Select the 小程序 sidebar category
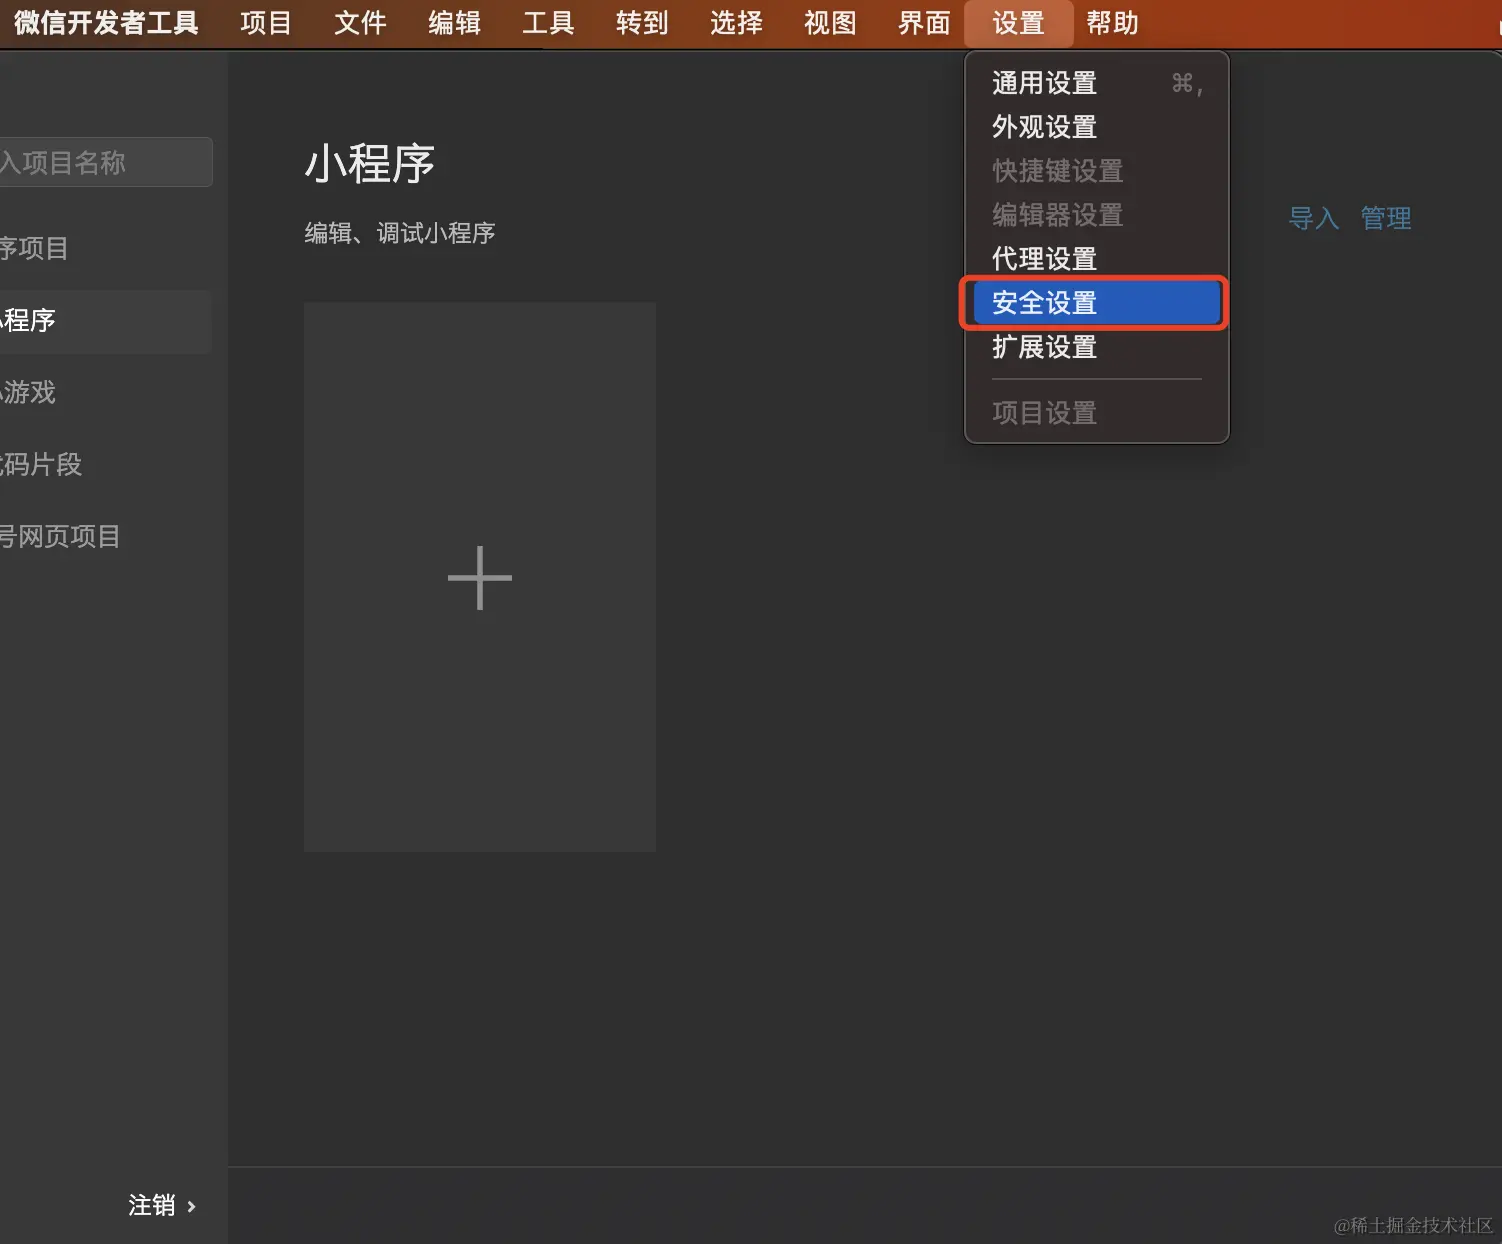The image size is (1502, 1244). coord(105,321)
